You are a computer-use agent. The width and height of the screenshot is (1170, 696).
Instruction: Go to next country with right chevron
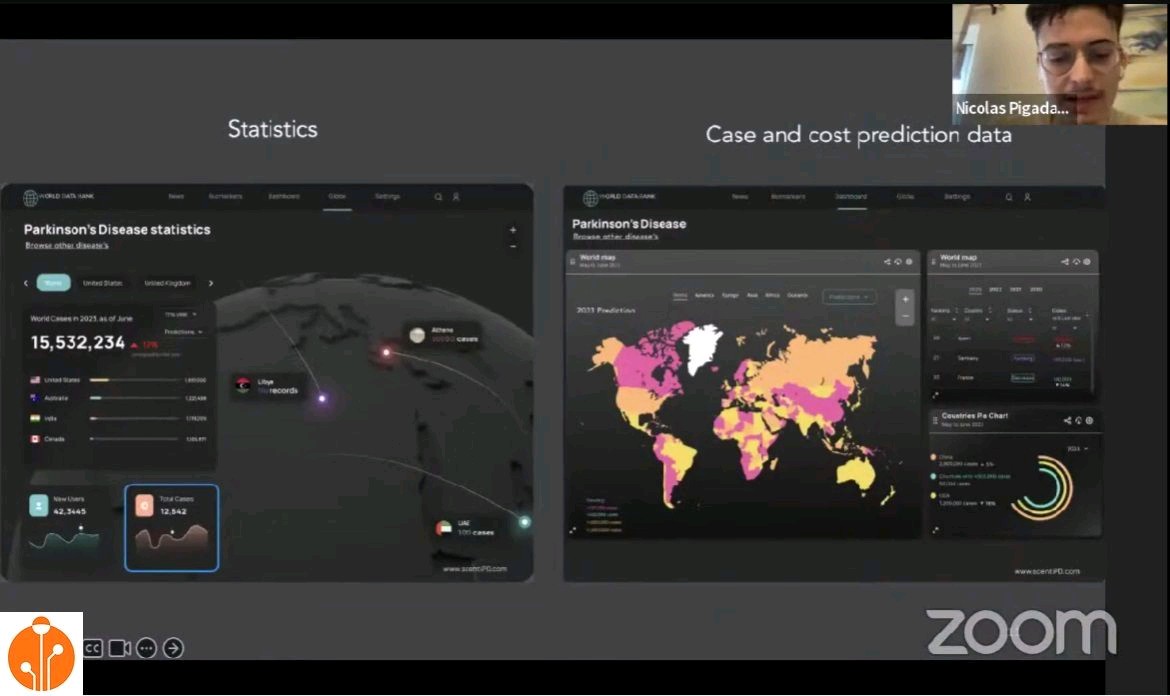tap(211, 283)
